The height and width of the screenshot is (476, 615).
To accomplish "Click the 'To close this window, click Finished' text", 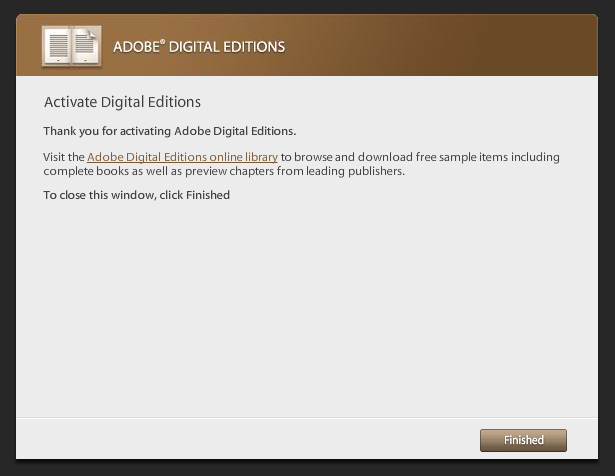I will 136,195.
